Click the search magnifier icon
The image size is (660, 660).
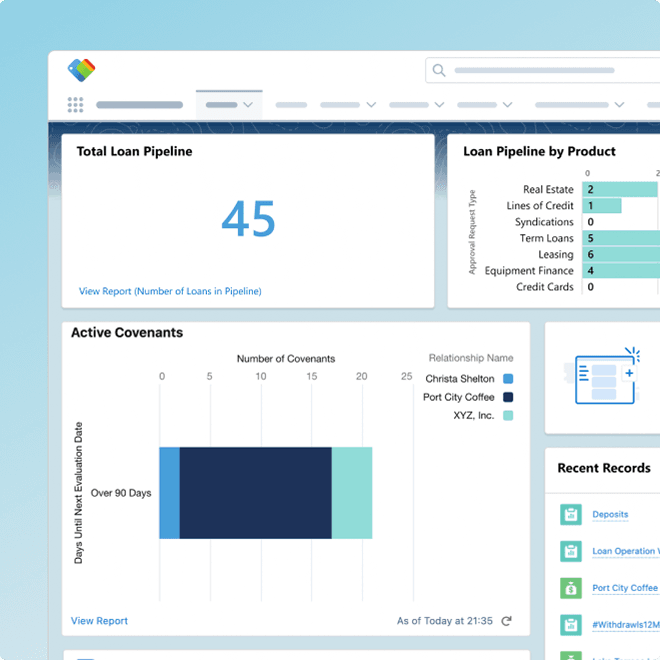[439, 70]
